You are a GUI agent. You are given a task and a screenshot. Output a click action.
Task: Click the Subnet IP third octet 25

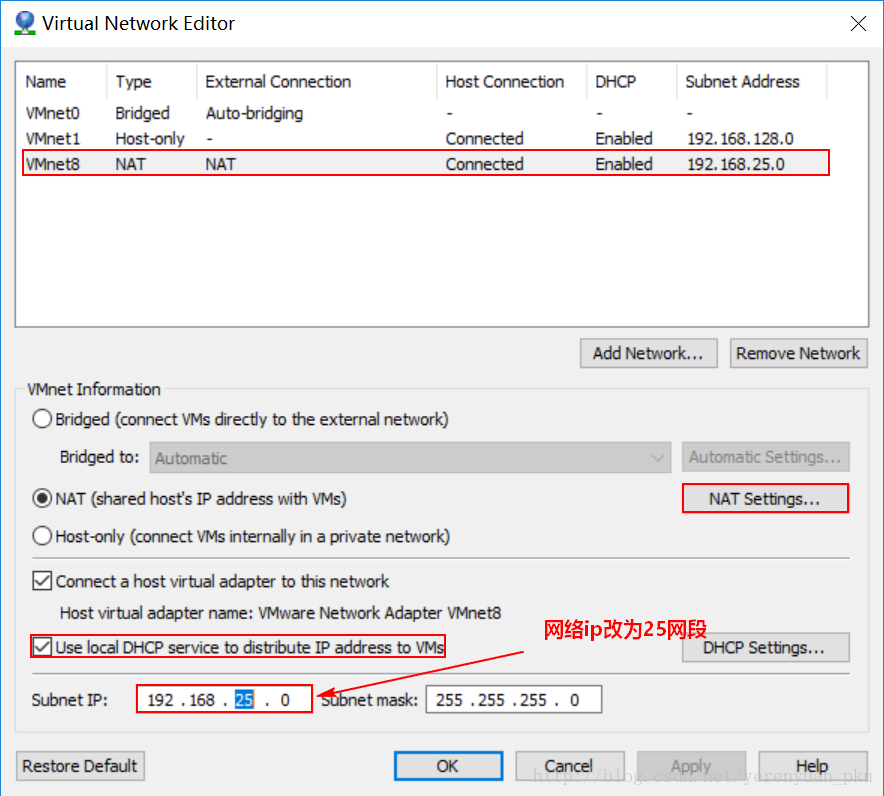244,700
